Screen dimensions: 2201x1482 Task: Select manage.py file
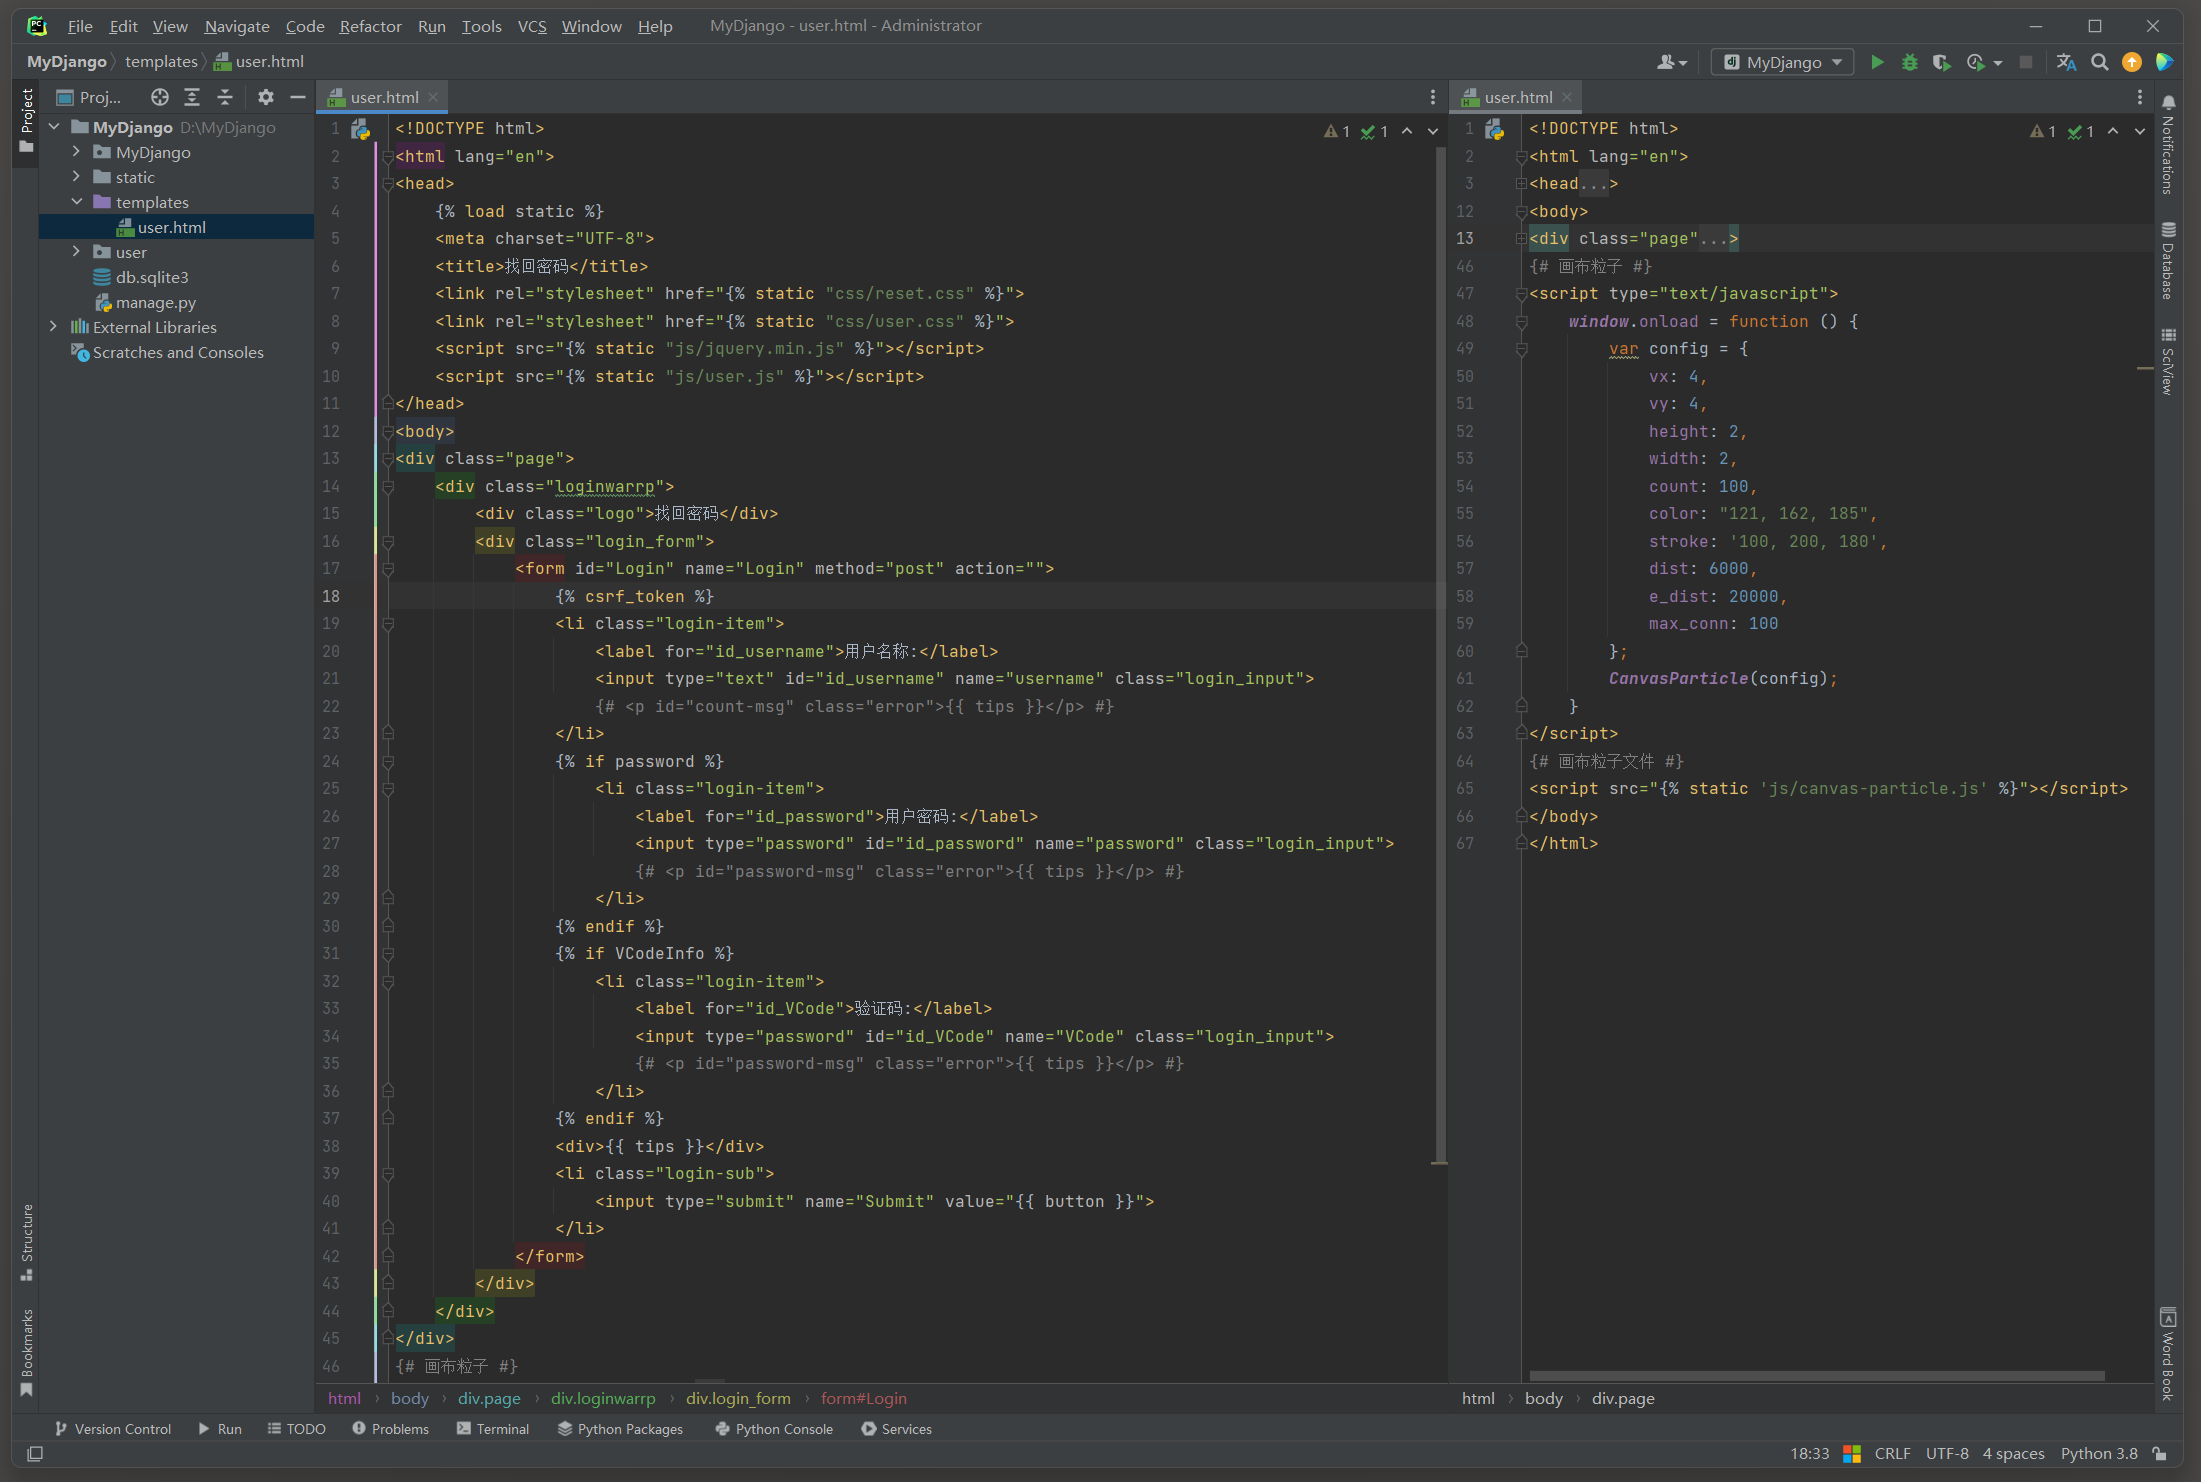click(155, 302)
